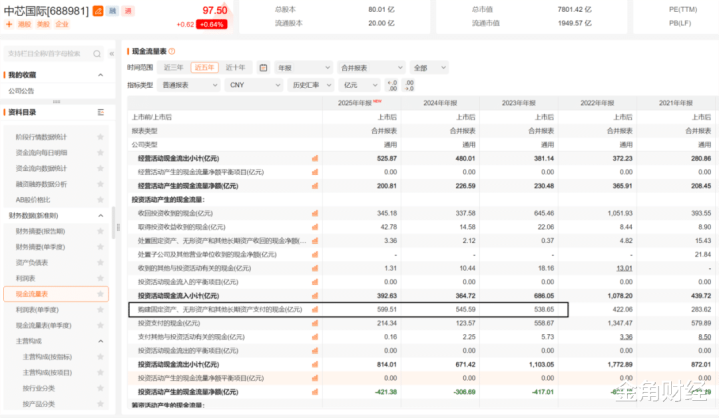Click the calendar date picker icon
Image resolution: width=719 pixels, height=418 pixels.
click(264, 68)
